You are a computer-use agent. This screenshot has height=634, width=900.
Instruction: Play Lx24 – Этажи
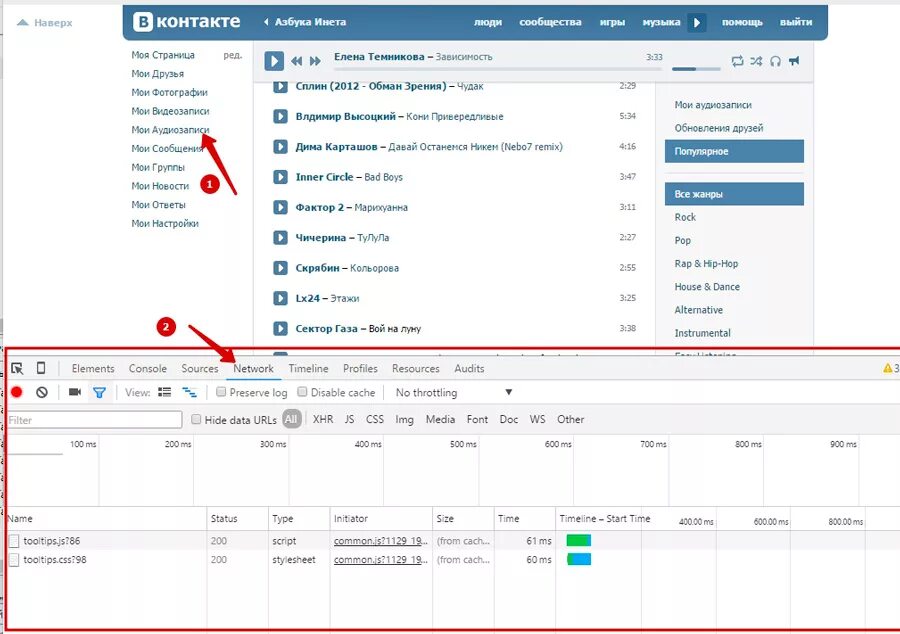click(280, 298)
